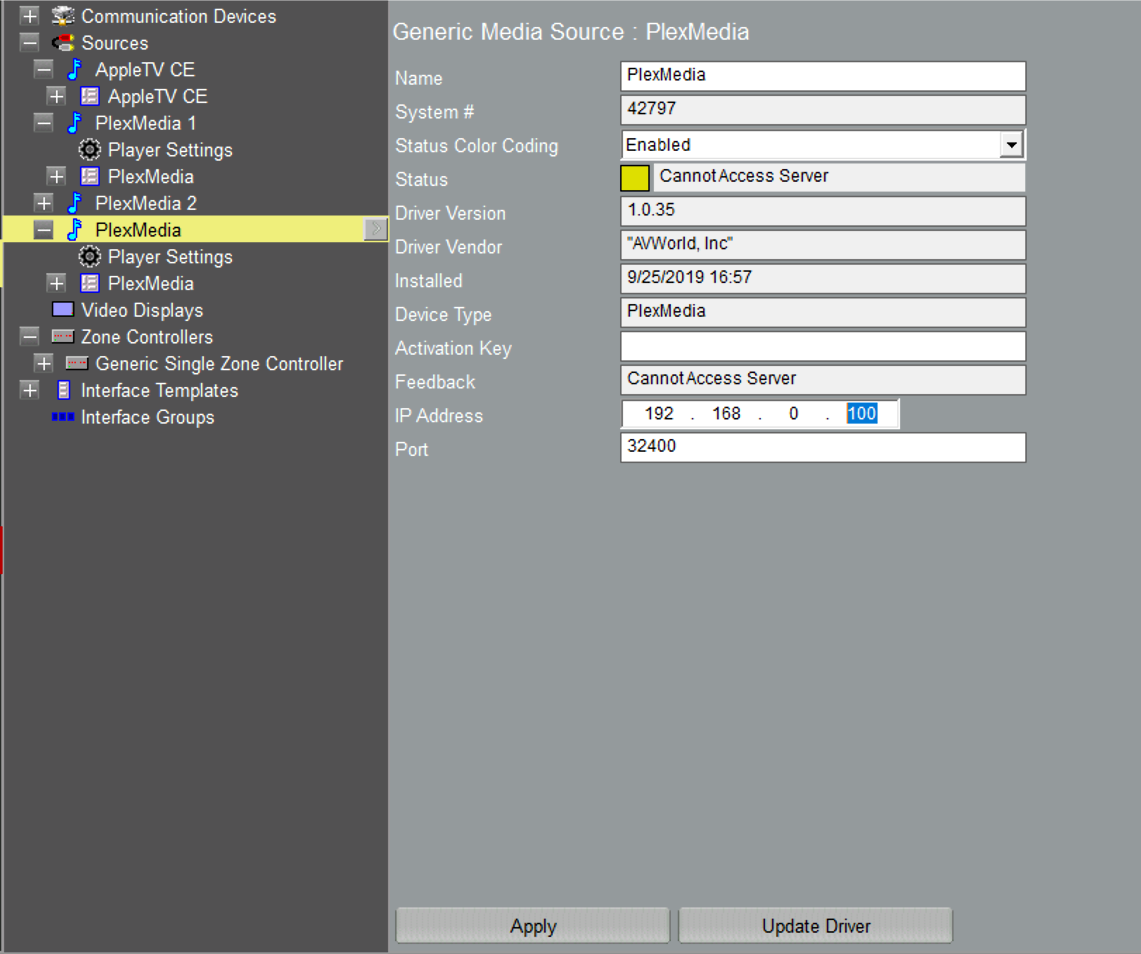Click the Apply button

click(x=533, y=926)
